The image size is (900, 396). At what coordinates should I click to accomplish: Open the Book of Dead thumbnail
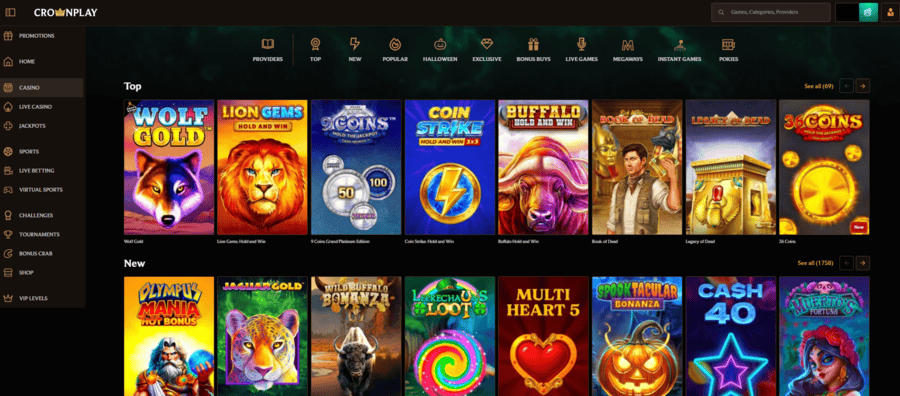(637, 167)
